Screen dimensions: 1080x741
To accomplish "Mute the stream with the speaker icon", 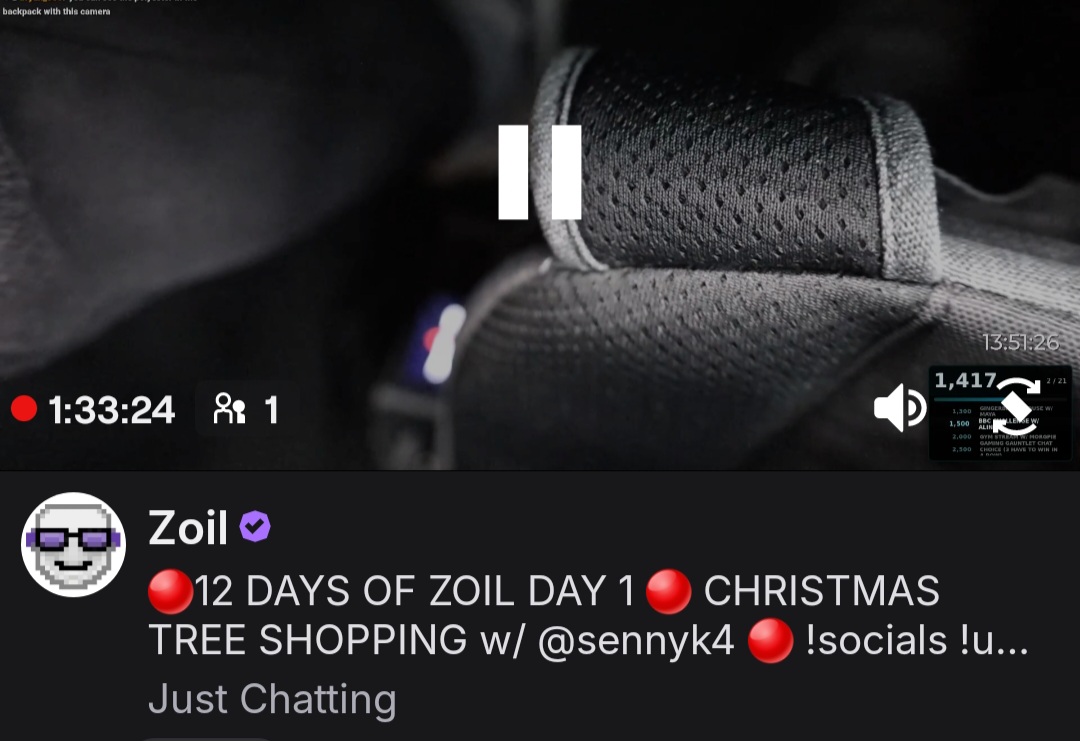I will (900, 408).
